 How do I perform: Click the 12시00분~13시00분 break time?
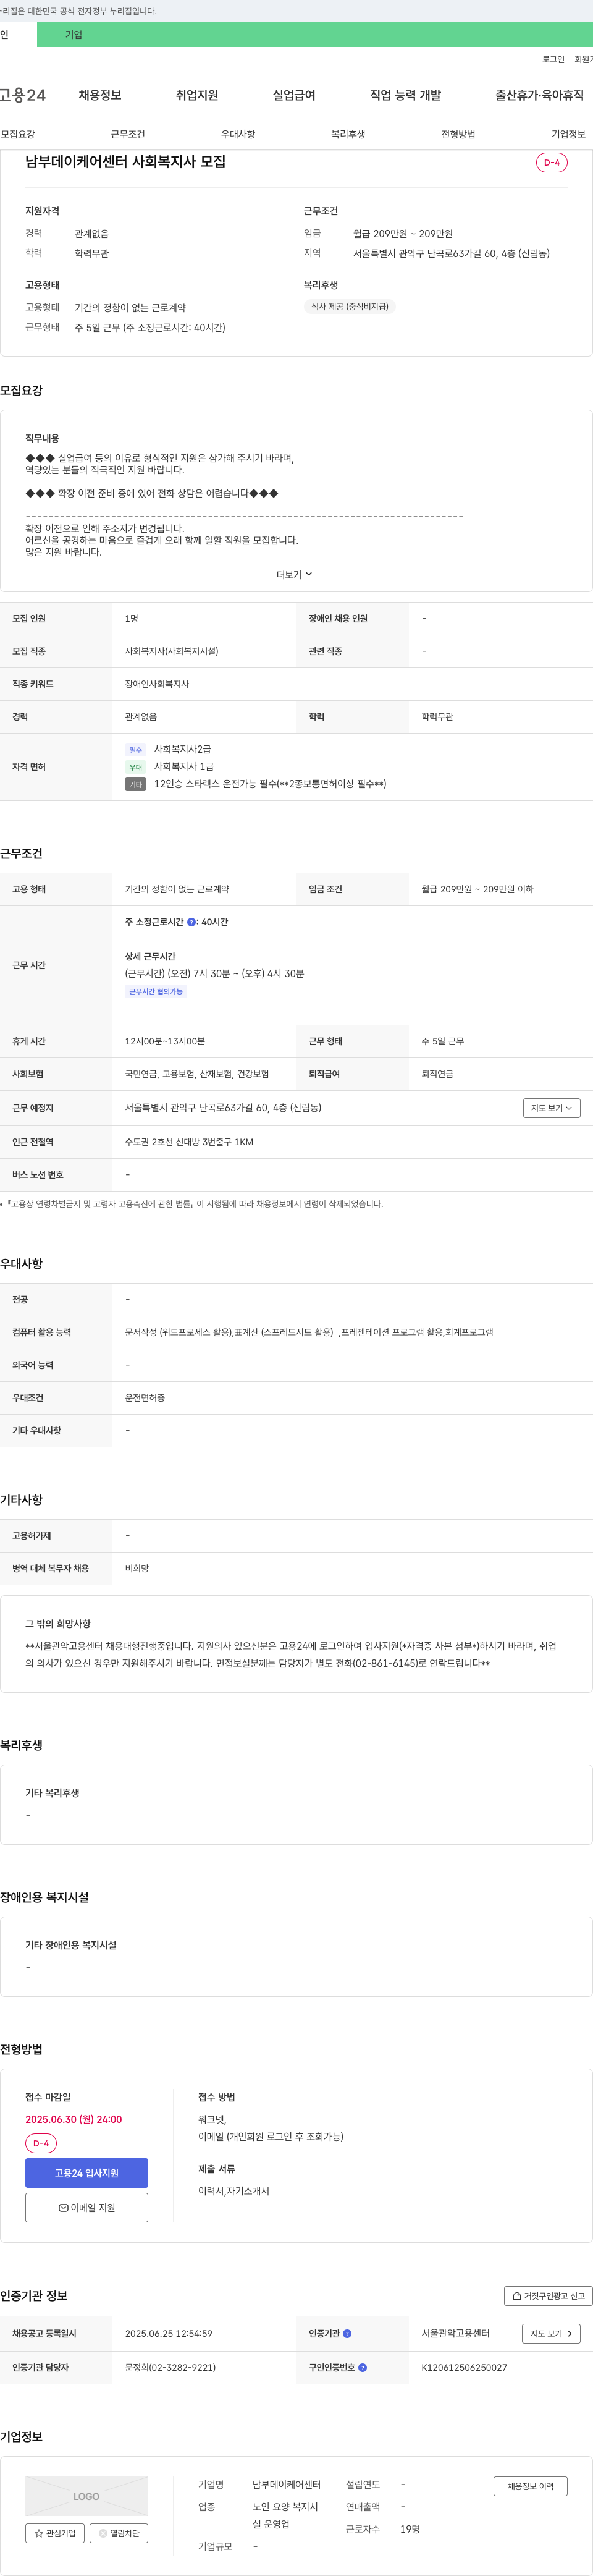tap(165, 1041)
